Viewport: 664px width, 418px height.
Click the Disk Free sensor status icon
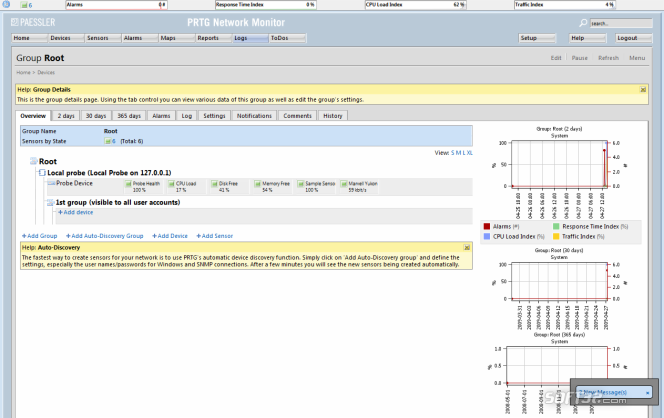[214, 184]
